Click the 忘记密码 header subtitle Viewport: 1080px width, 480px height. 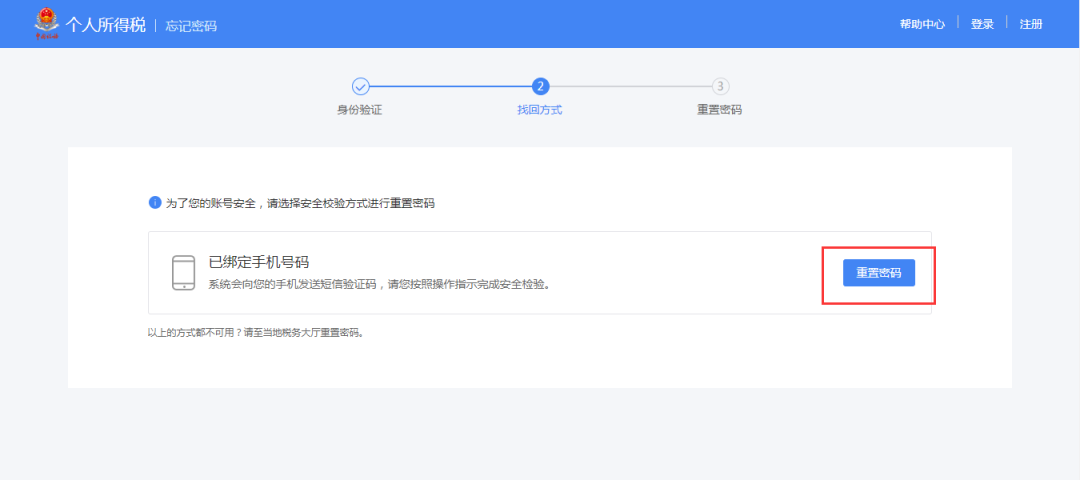coord(190,25)
